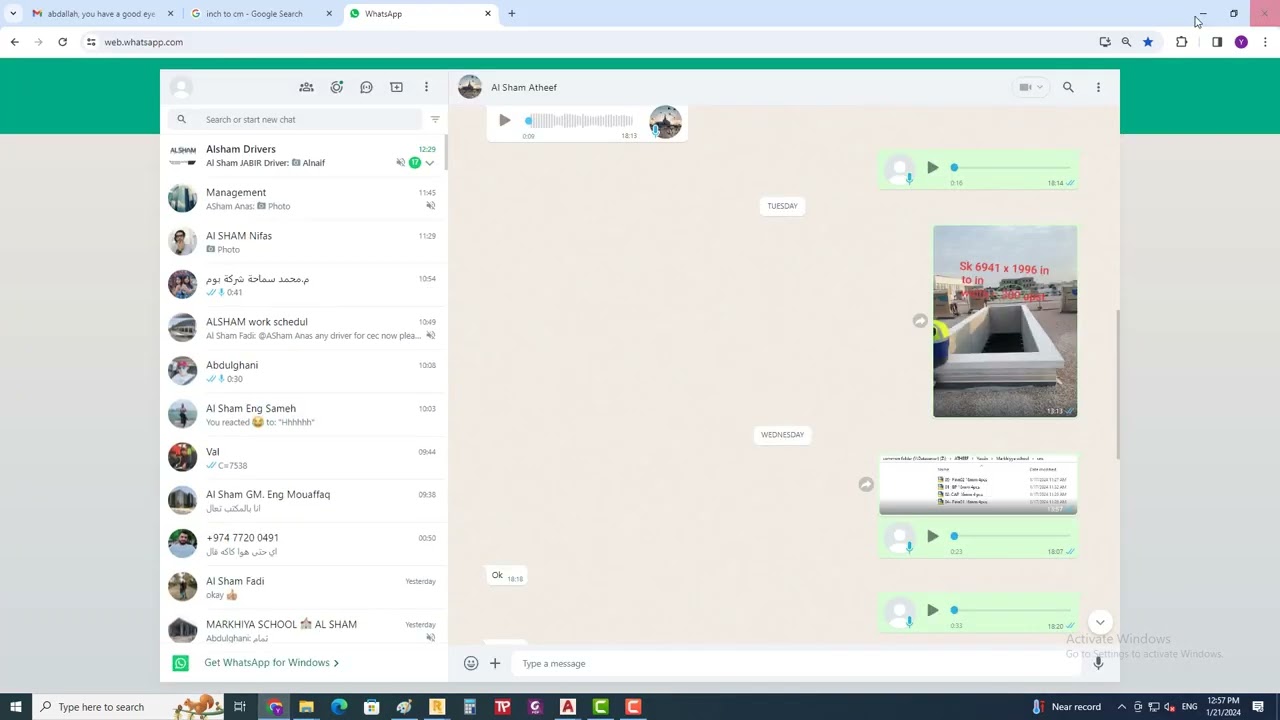Search within the Al Sham Atheef conversation
The width and height of the screenshot is (1280, 720).
tap(1068, 87)
